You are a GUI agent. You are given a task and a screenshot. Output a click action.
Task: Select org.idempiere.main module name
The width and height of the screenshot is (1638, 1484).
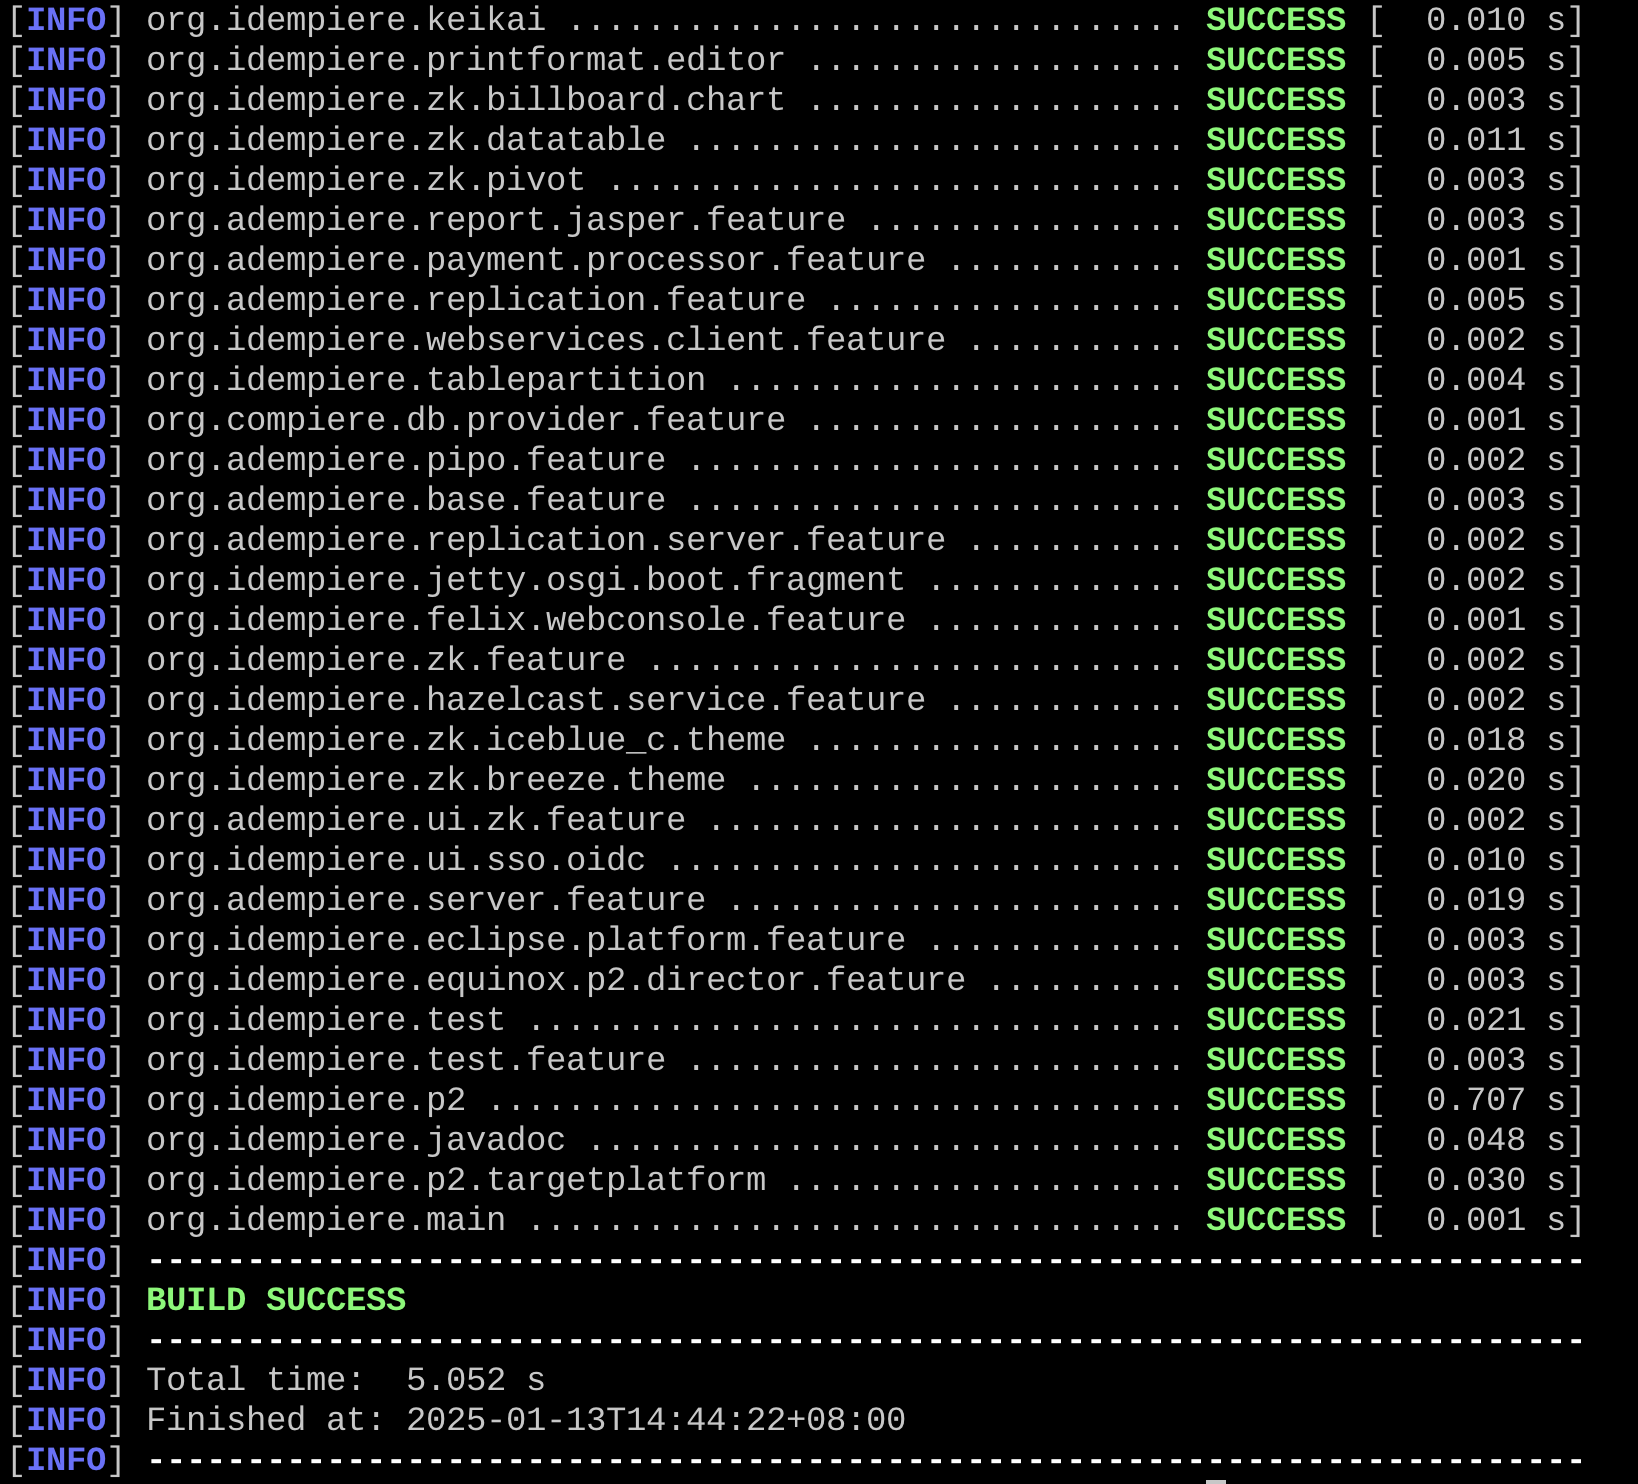coord(326,1220)
